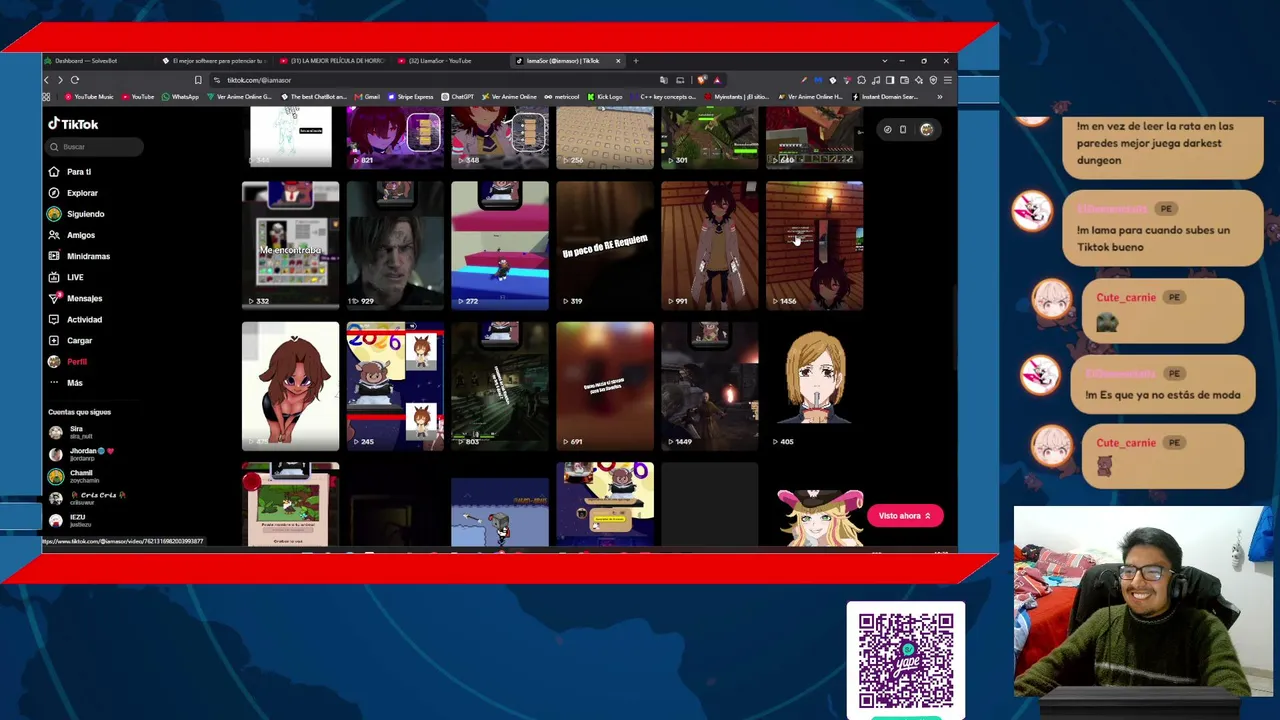This screenshot has width=1280, height=720.
Task: Open the video with 405 views
Action: point(815,386)
